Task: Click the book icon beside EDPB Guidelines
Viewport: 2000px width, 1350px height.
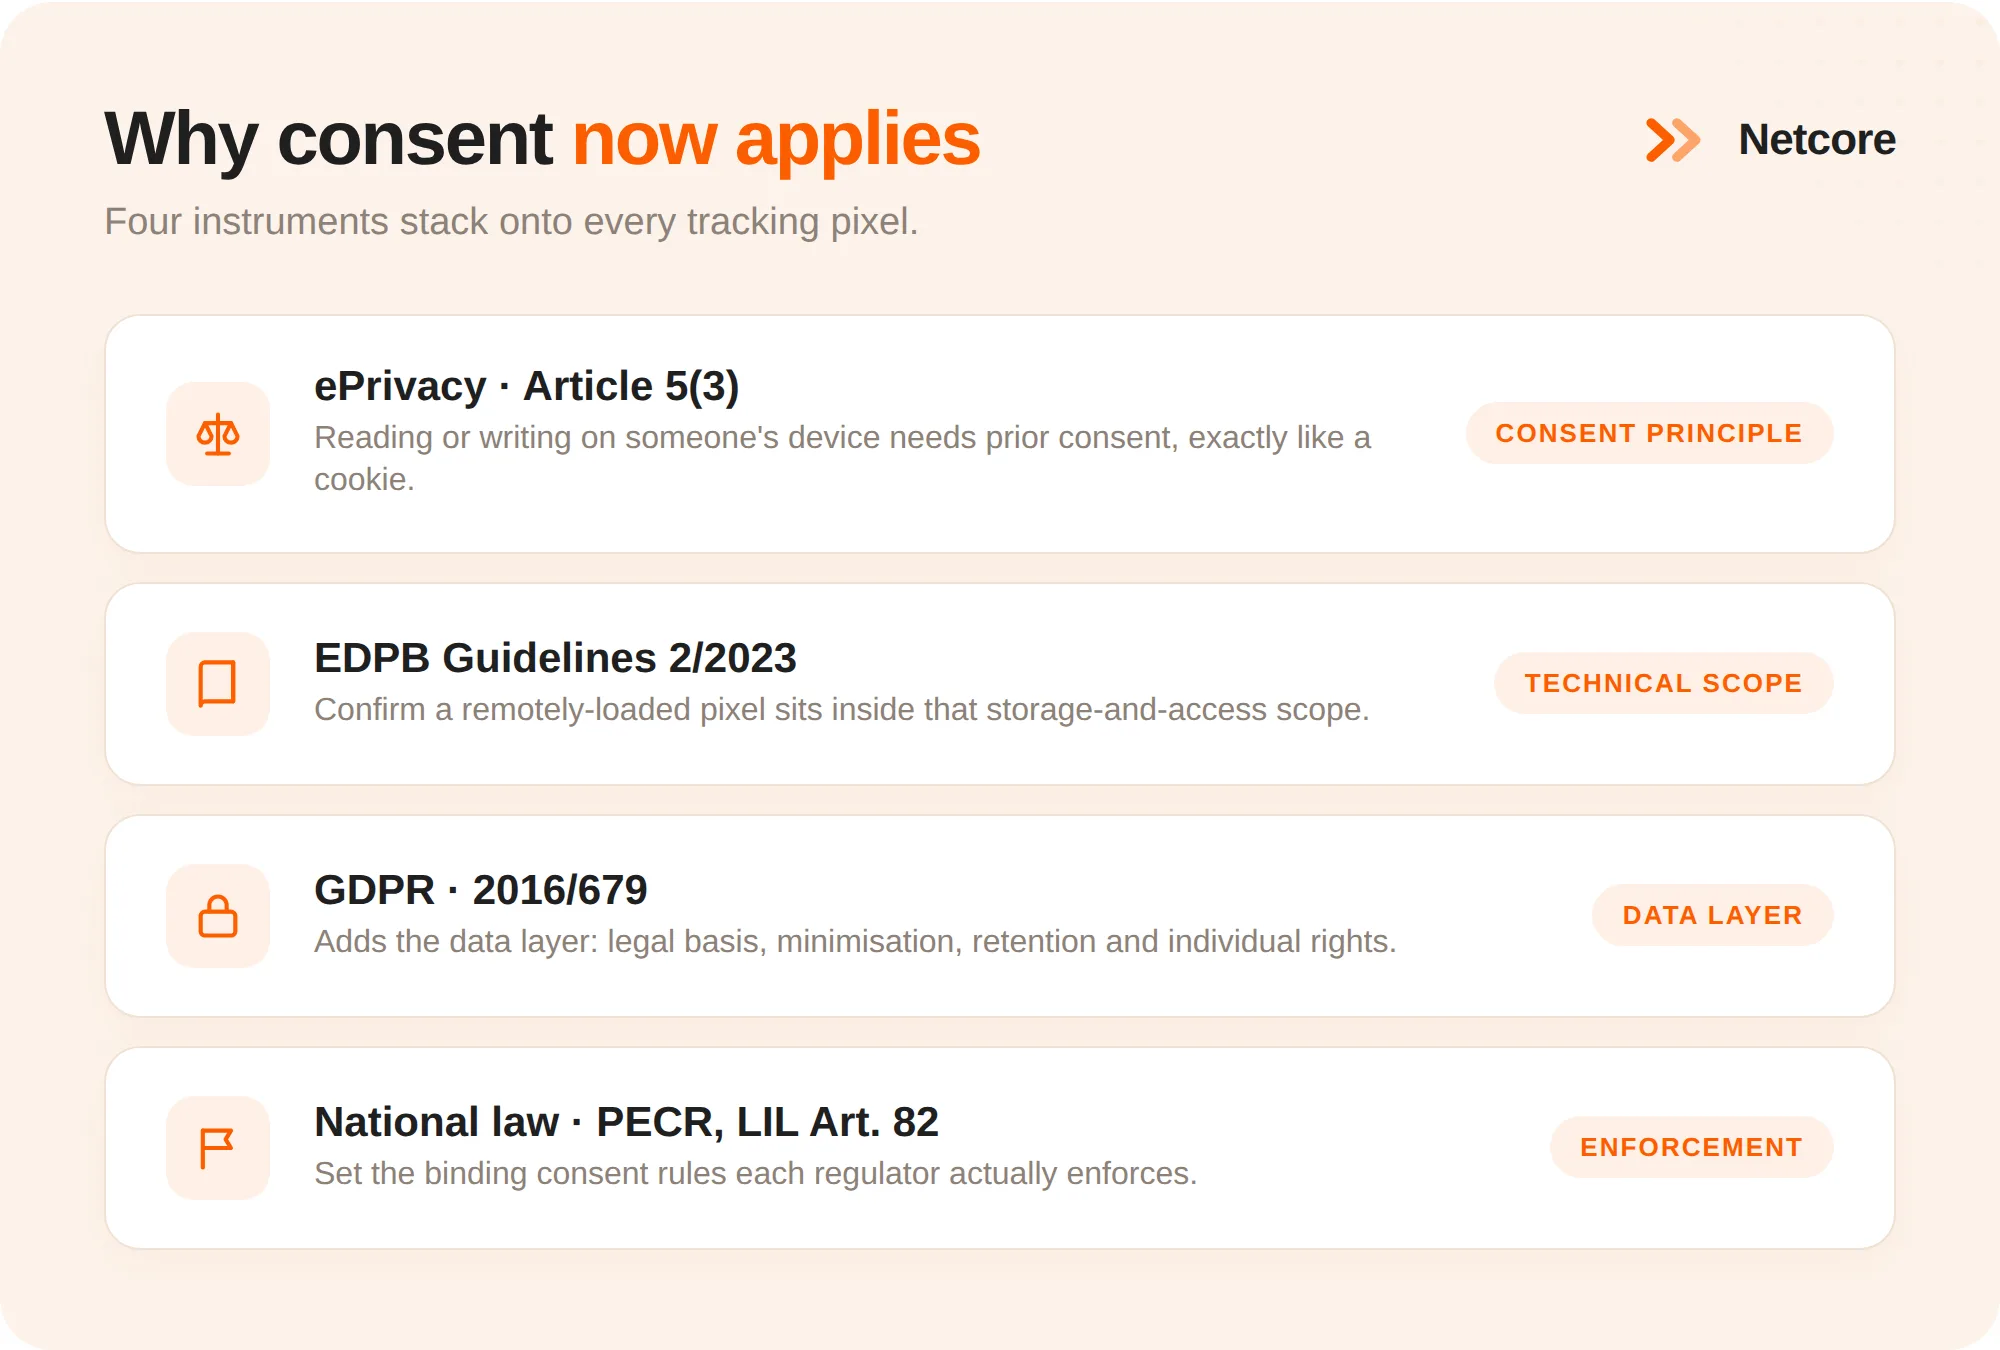Action: (218, 684)
